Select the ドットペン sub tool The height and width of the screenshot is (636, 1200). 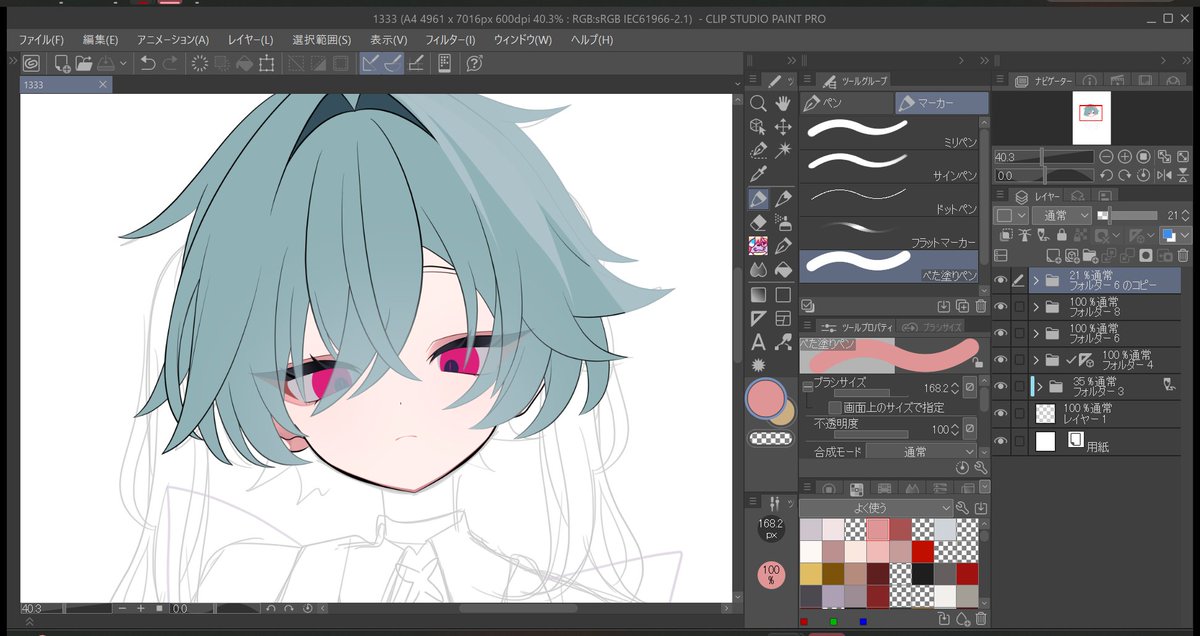coord(889,199)
